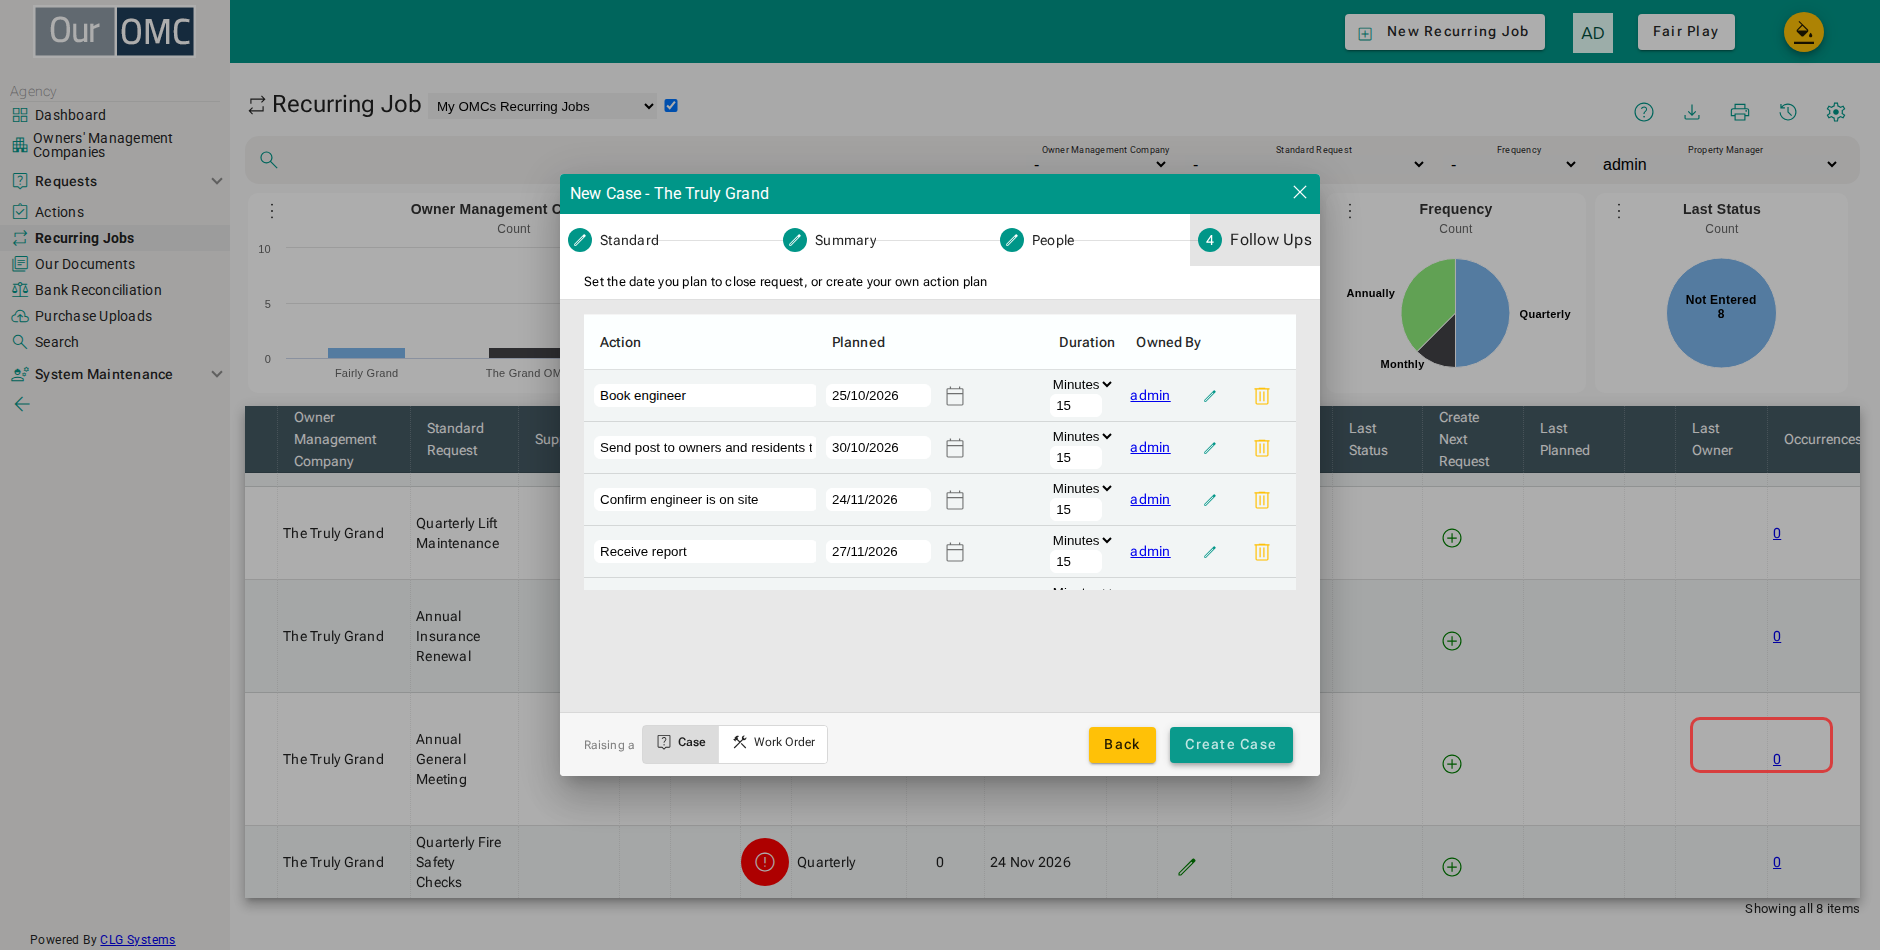Click the Not Entered Last Status circle
Screen dimensions: 1880x950
[1721, 313]
